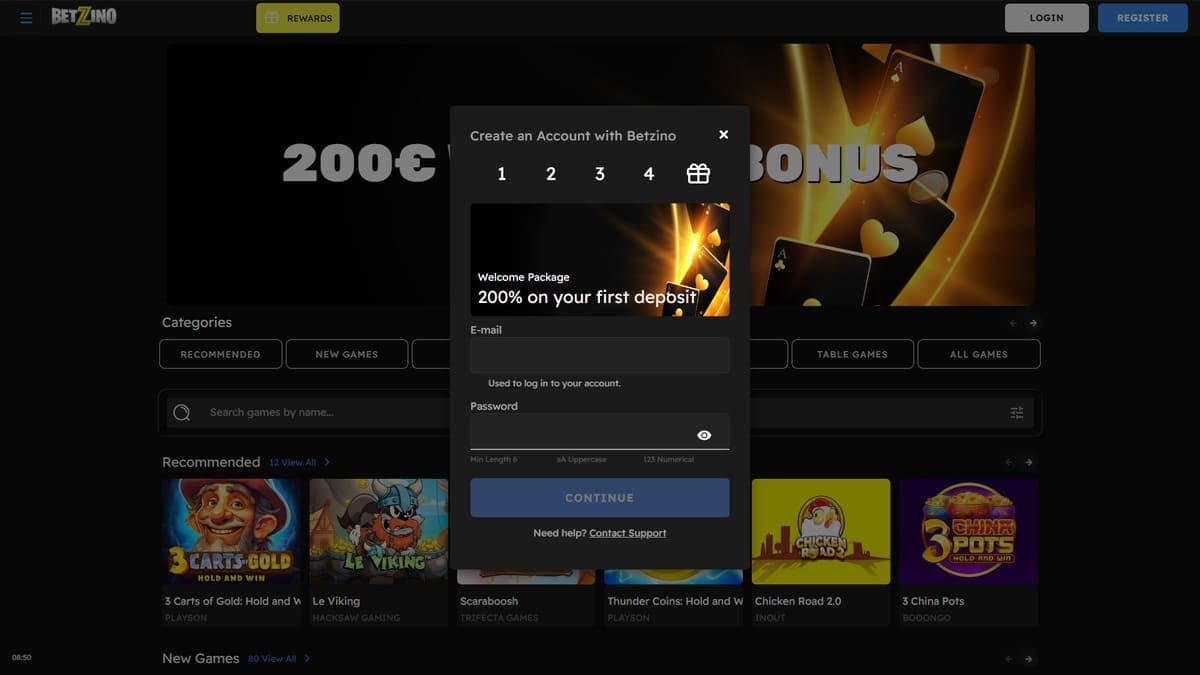Click the search magnifier icon
Viewport: 1200px width, 675px height.
click(182, 412)
